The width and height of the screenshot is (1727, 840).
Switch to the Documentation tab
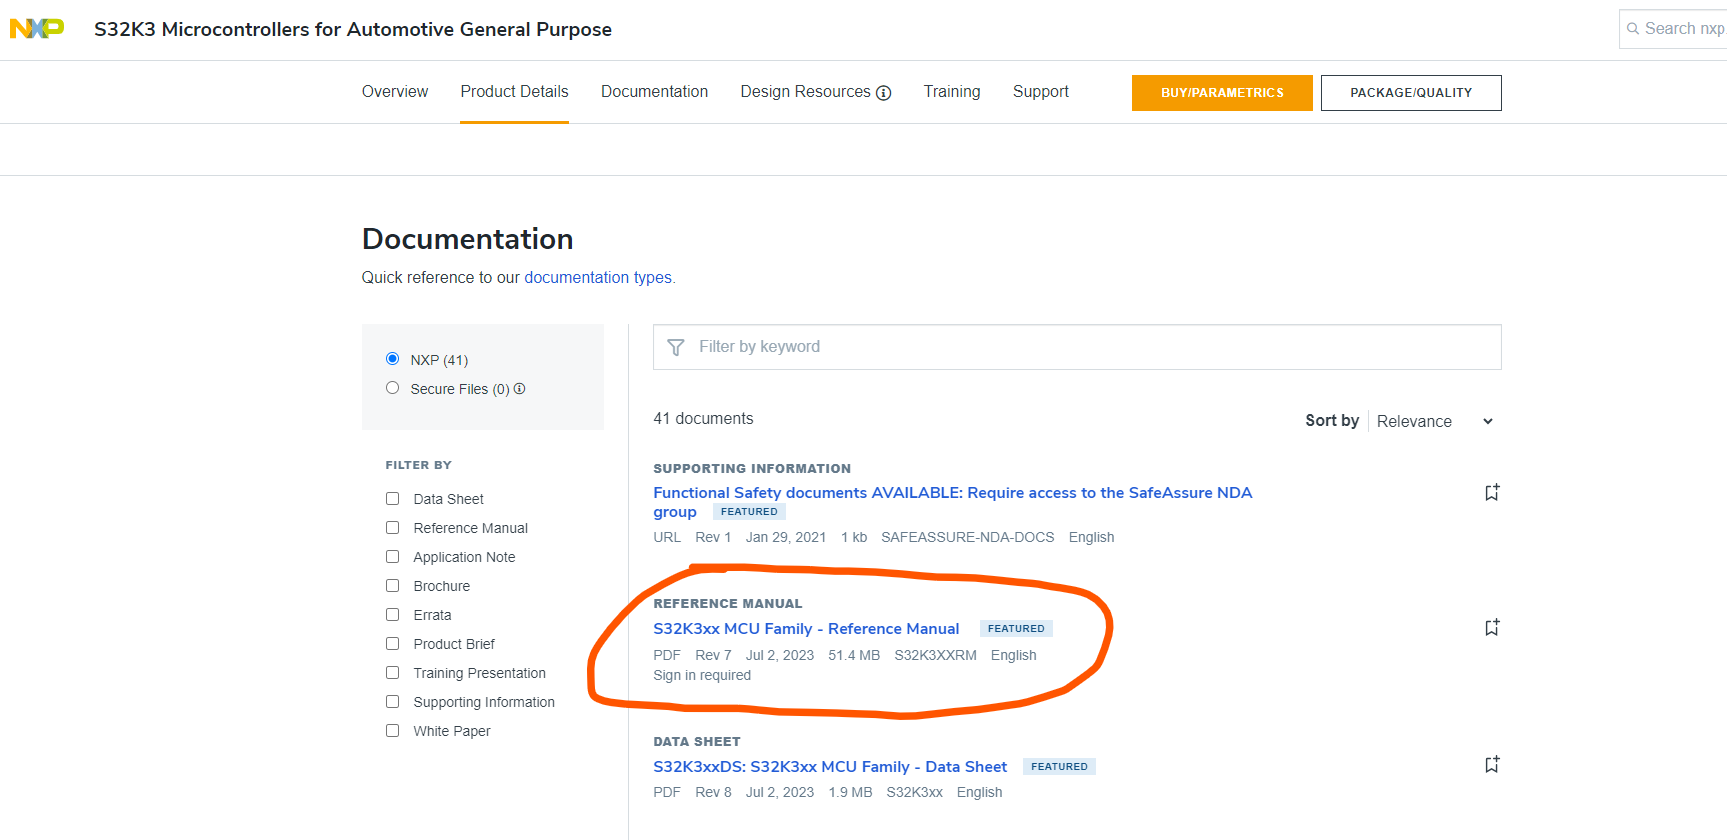(x=654, y=92)
